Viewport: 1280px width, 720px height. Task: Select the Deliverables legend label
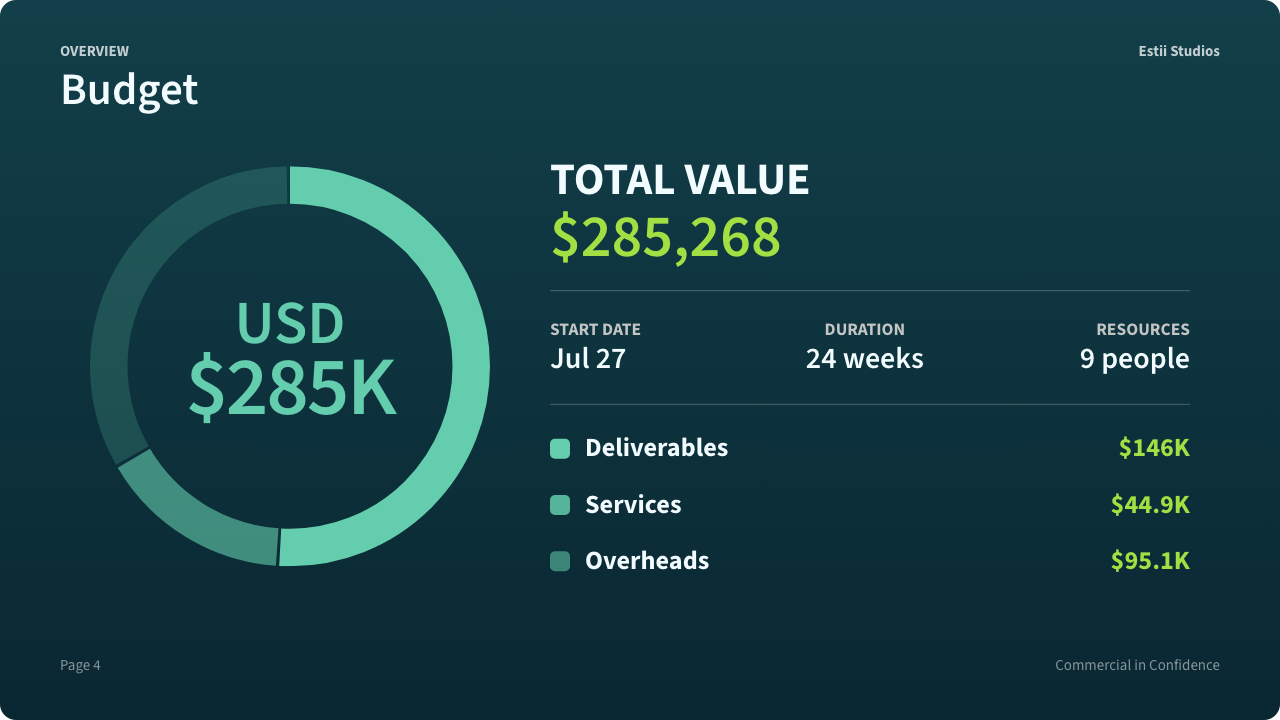pos(656,448)
